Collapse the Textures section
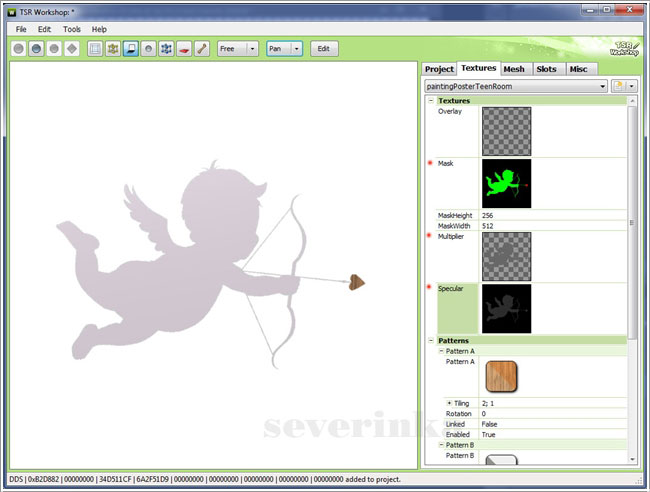This screenshot has height=492, width=650. pos(431,101)
